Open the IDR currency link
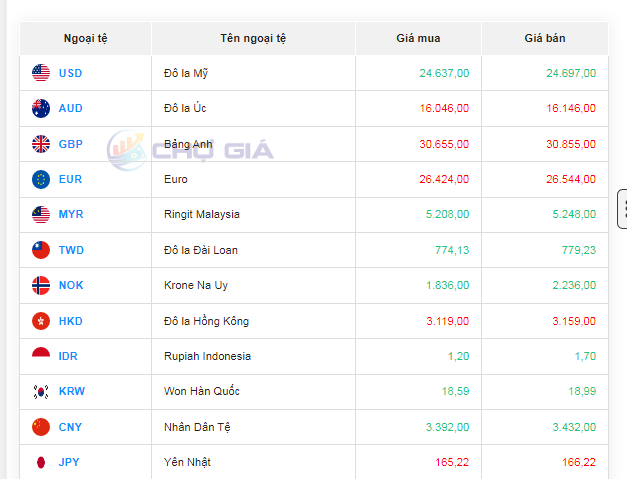 [x=70, y=356]
